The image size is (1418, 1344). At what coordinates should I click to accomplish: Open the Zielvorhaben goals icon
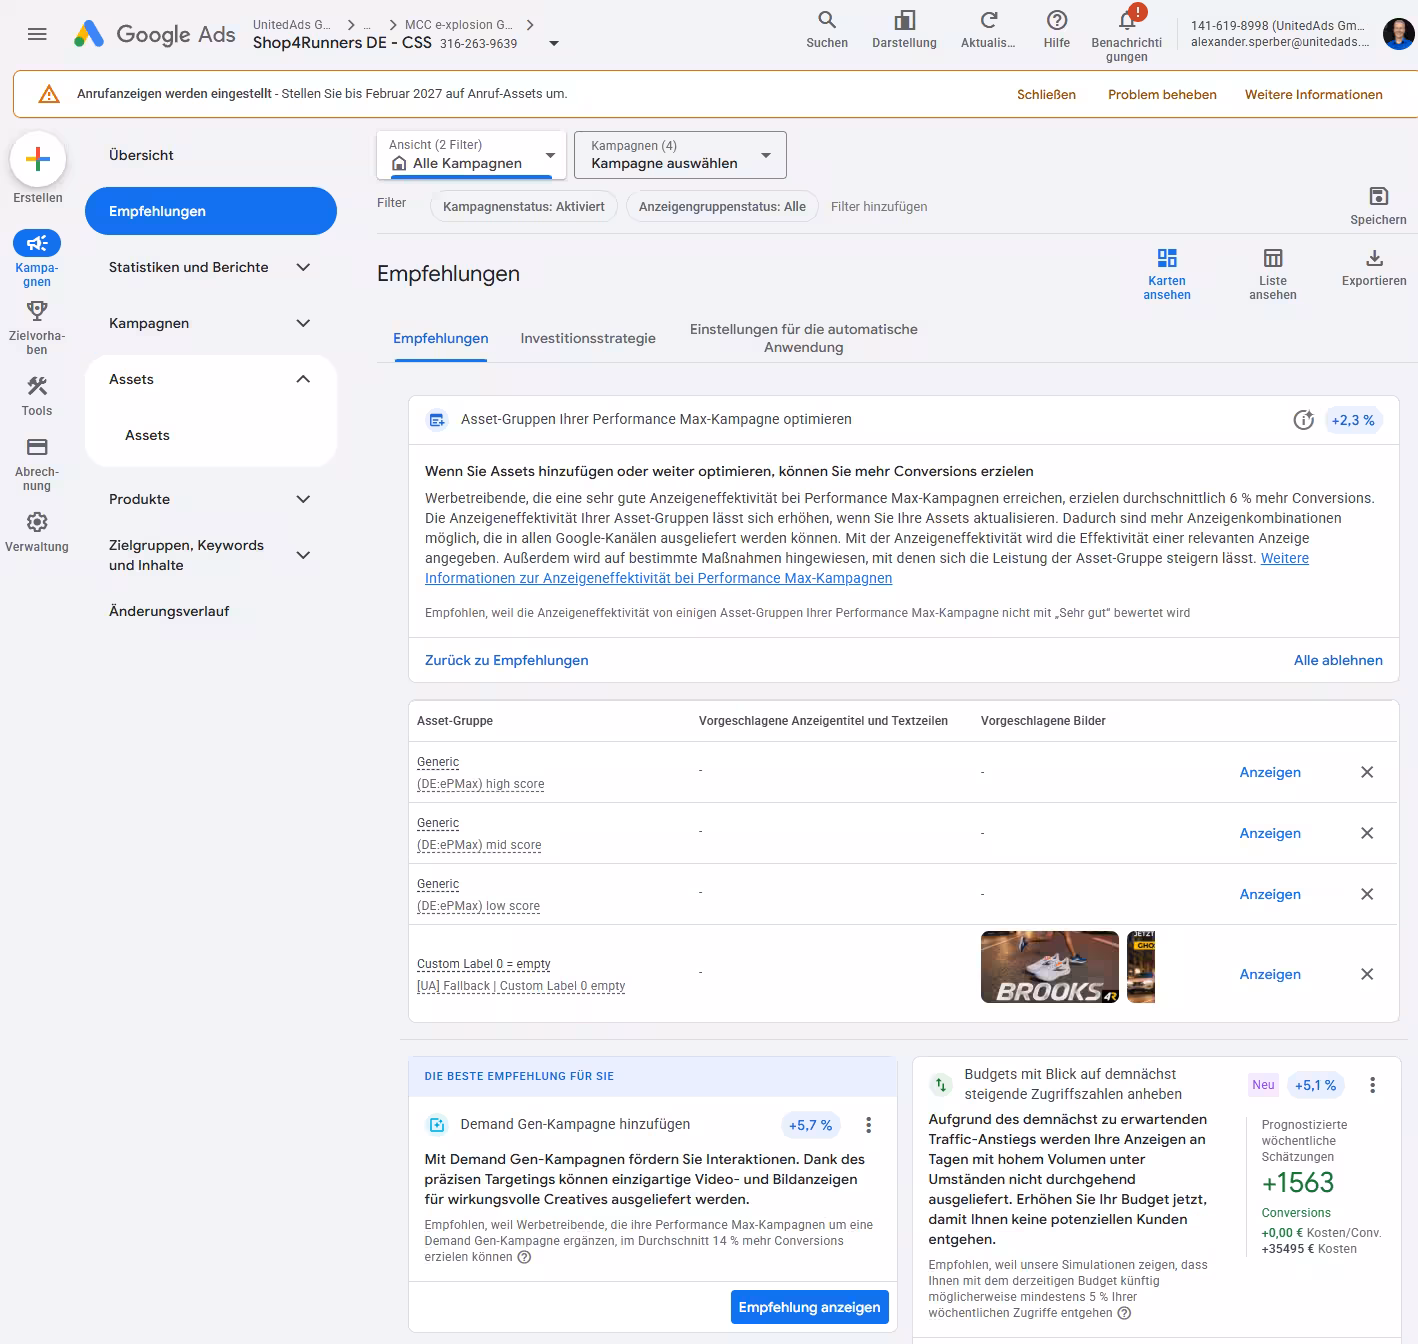click(x=37, y=312)
